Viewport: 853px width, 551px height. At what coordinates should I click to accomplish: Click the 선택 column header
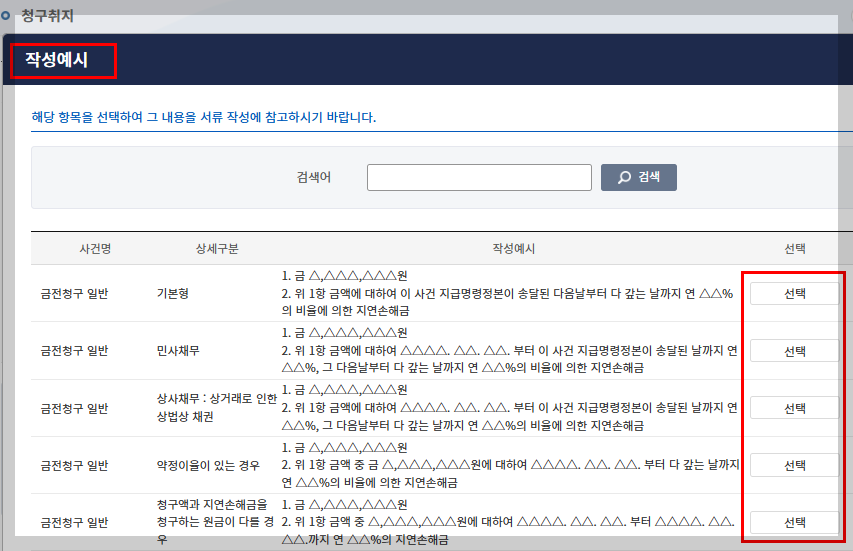click(x=795, y=249)
